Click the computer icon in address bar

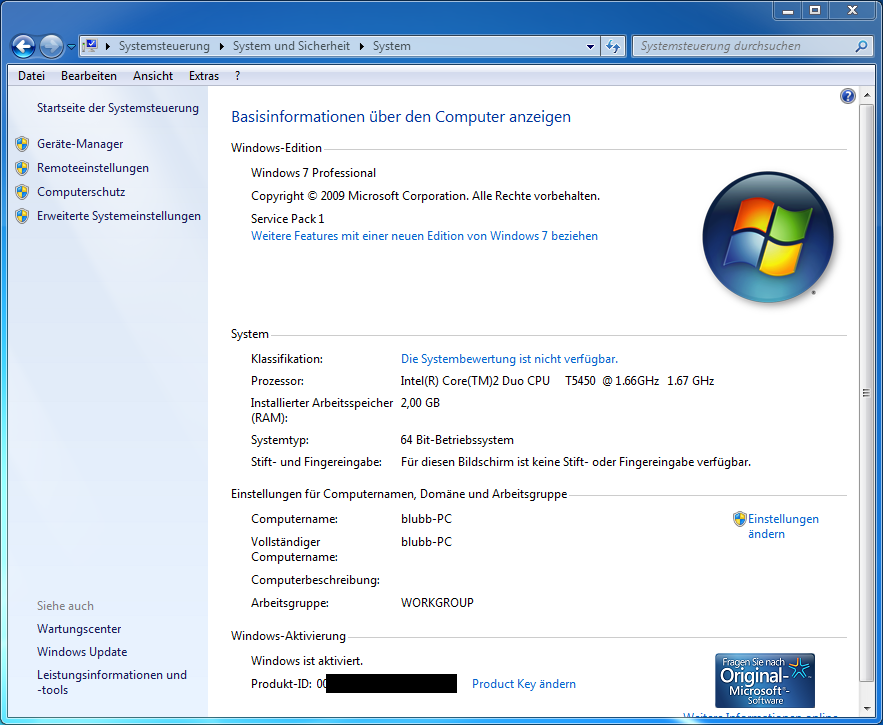(90, 46)
